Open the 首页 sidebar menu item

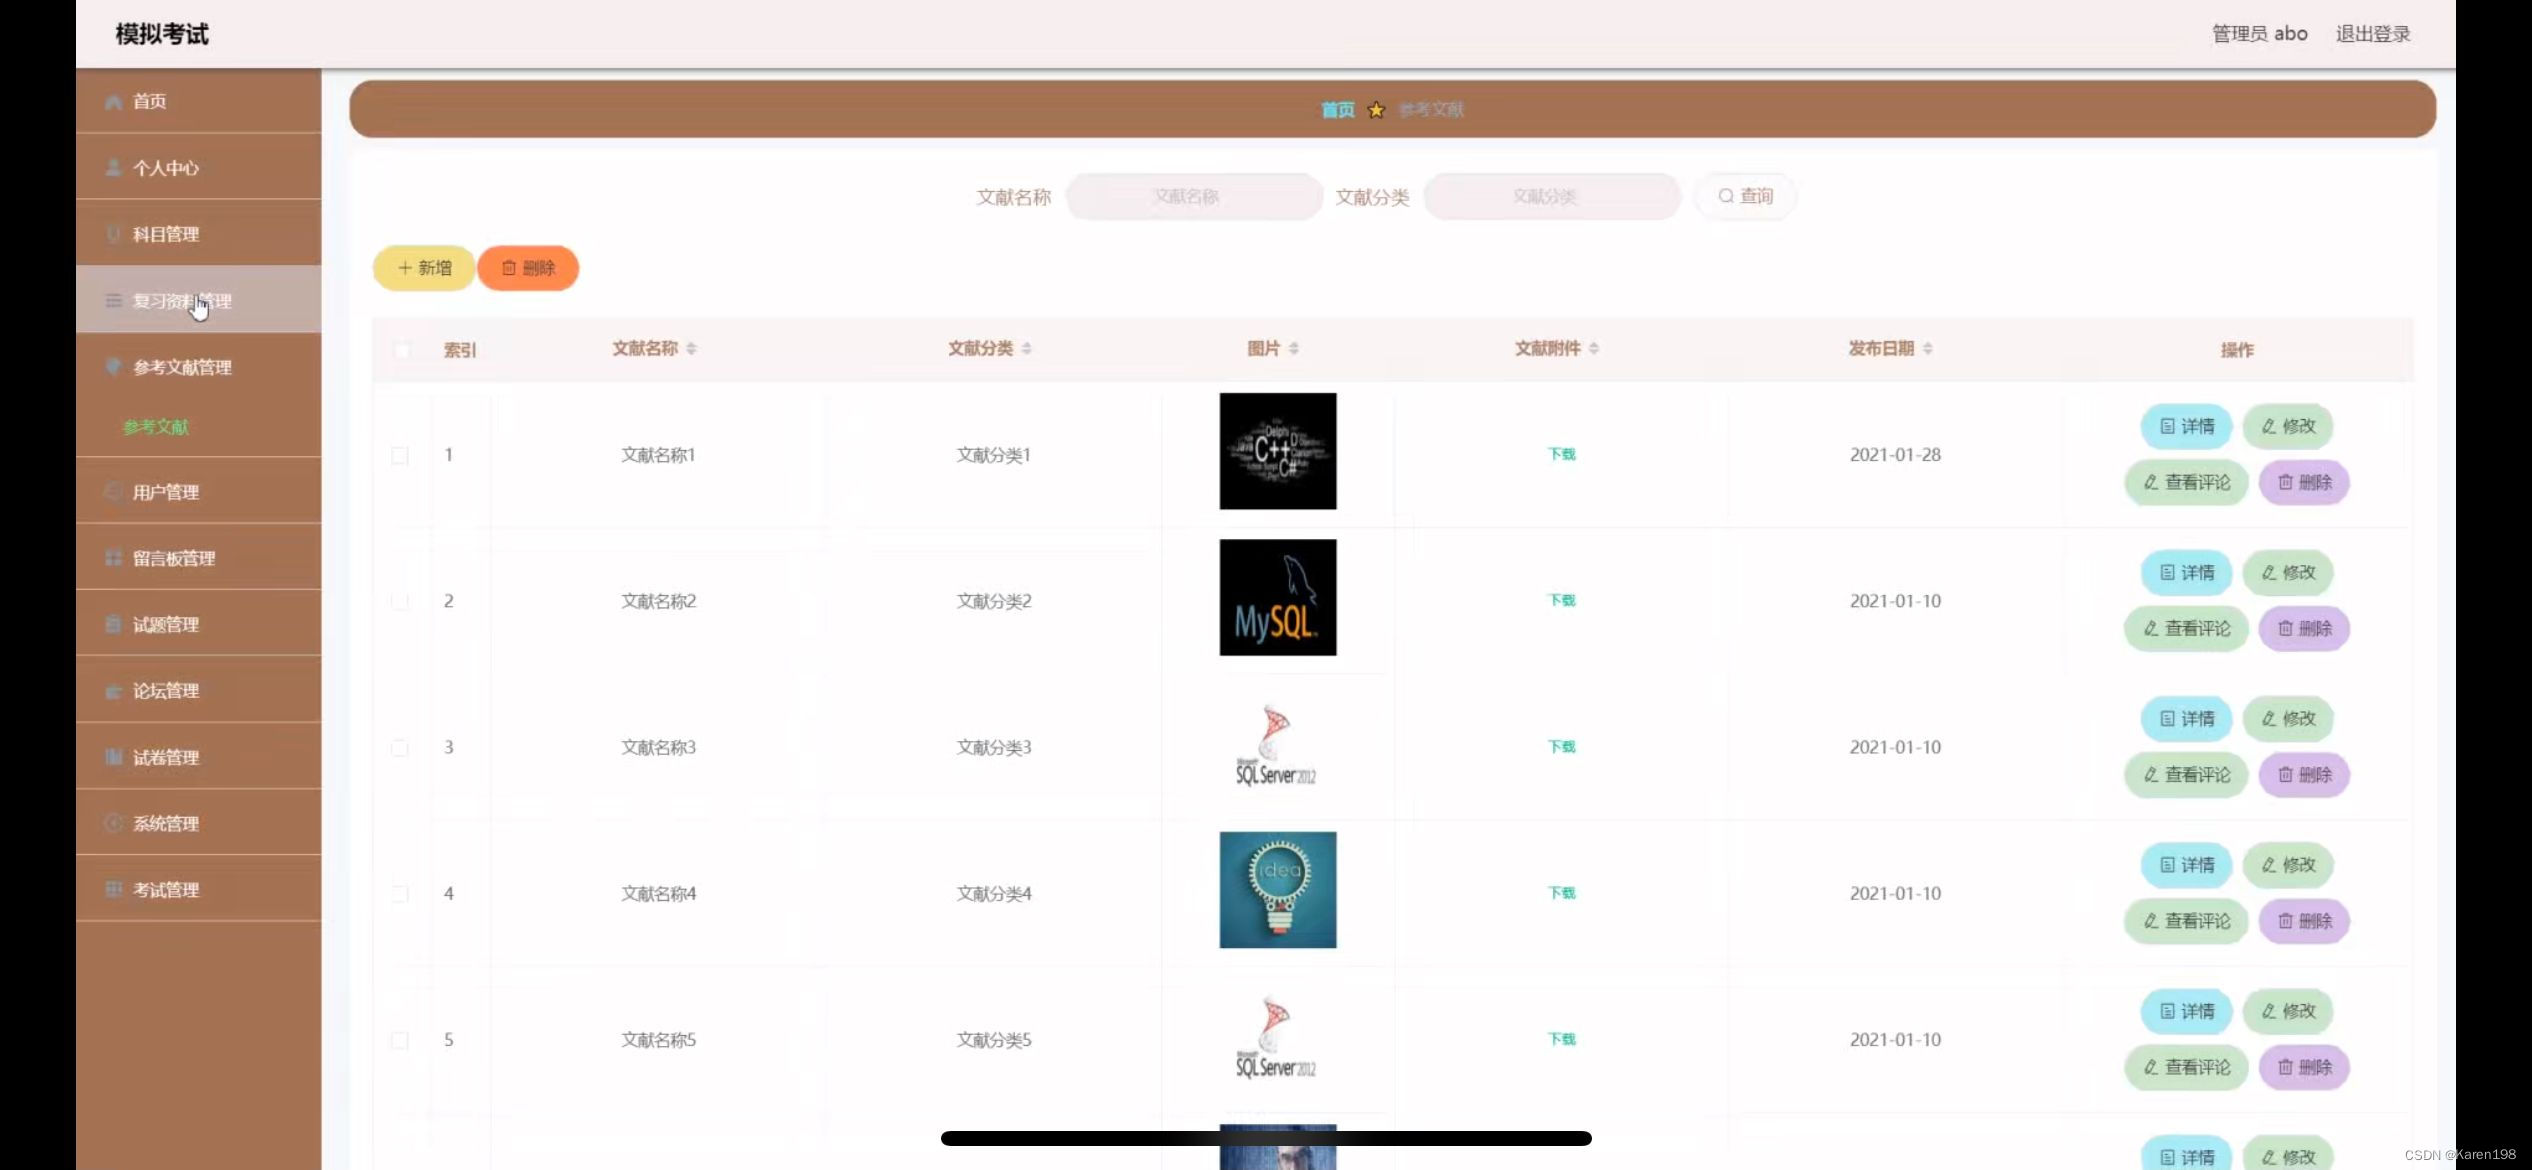click(x=198, y=101)
